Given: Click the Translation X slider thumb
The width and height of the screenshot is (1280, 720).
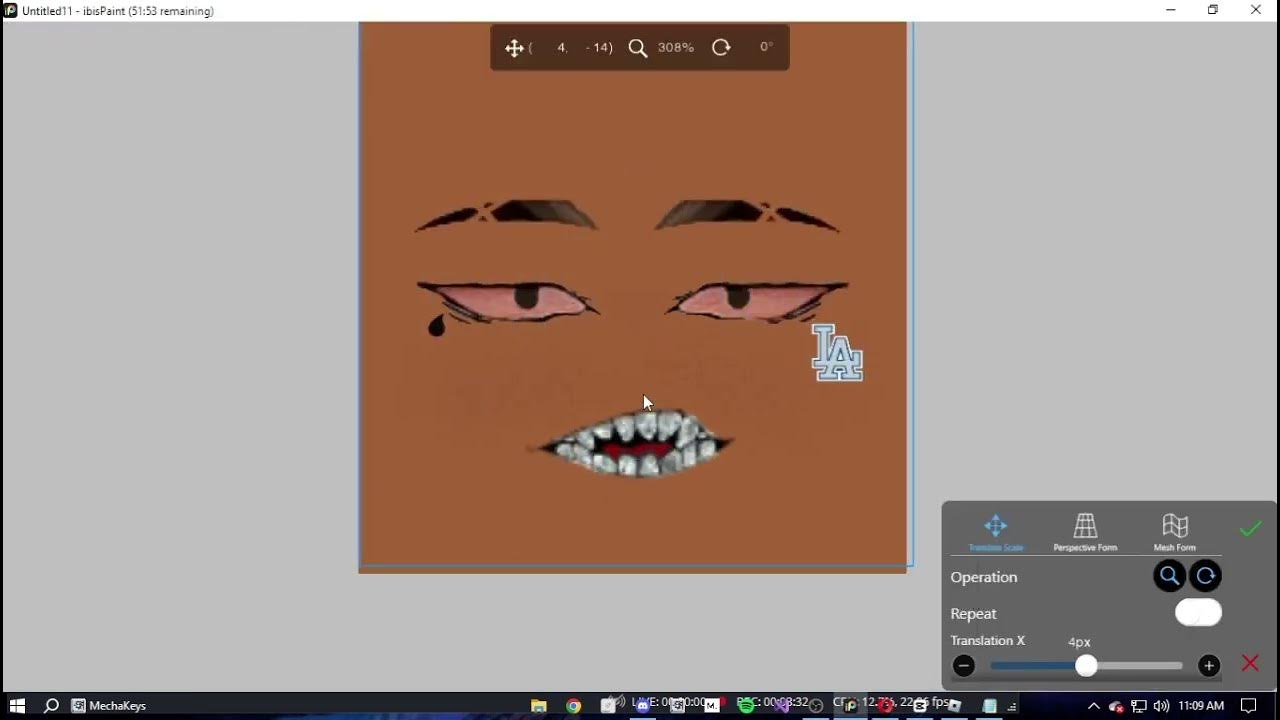Looking at the screenshot, I should pyautogui.click(x=1086, y=665).
